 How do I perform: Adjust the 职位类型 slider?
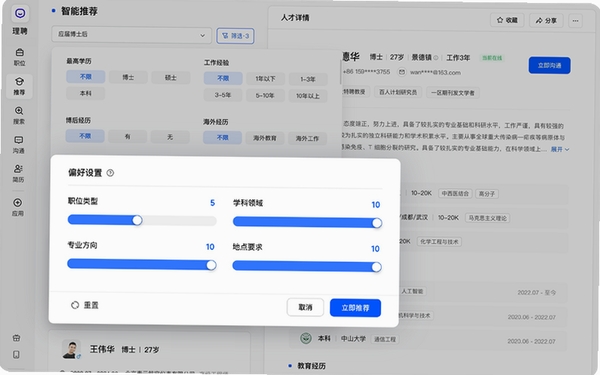tap(142, 220)
